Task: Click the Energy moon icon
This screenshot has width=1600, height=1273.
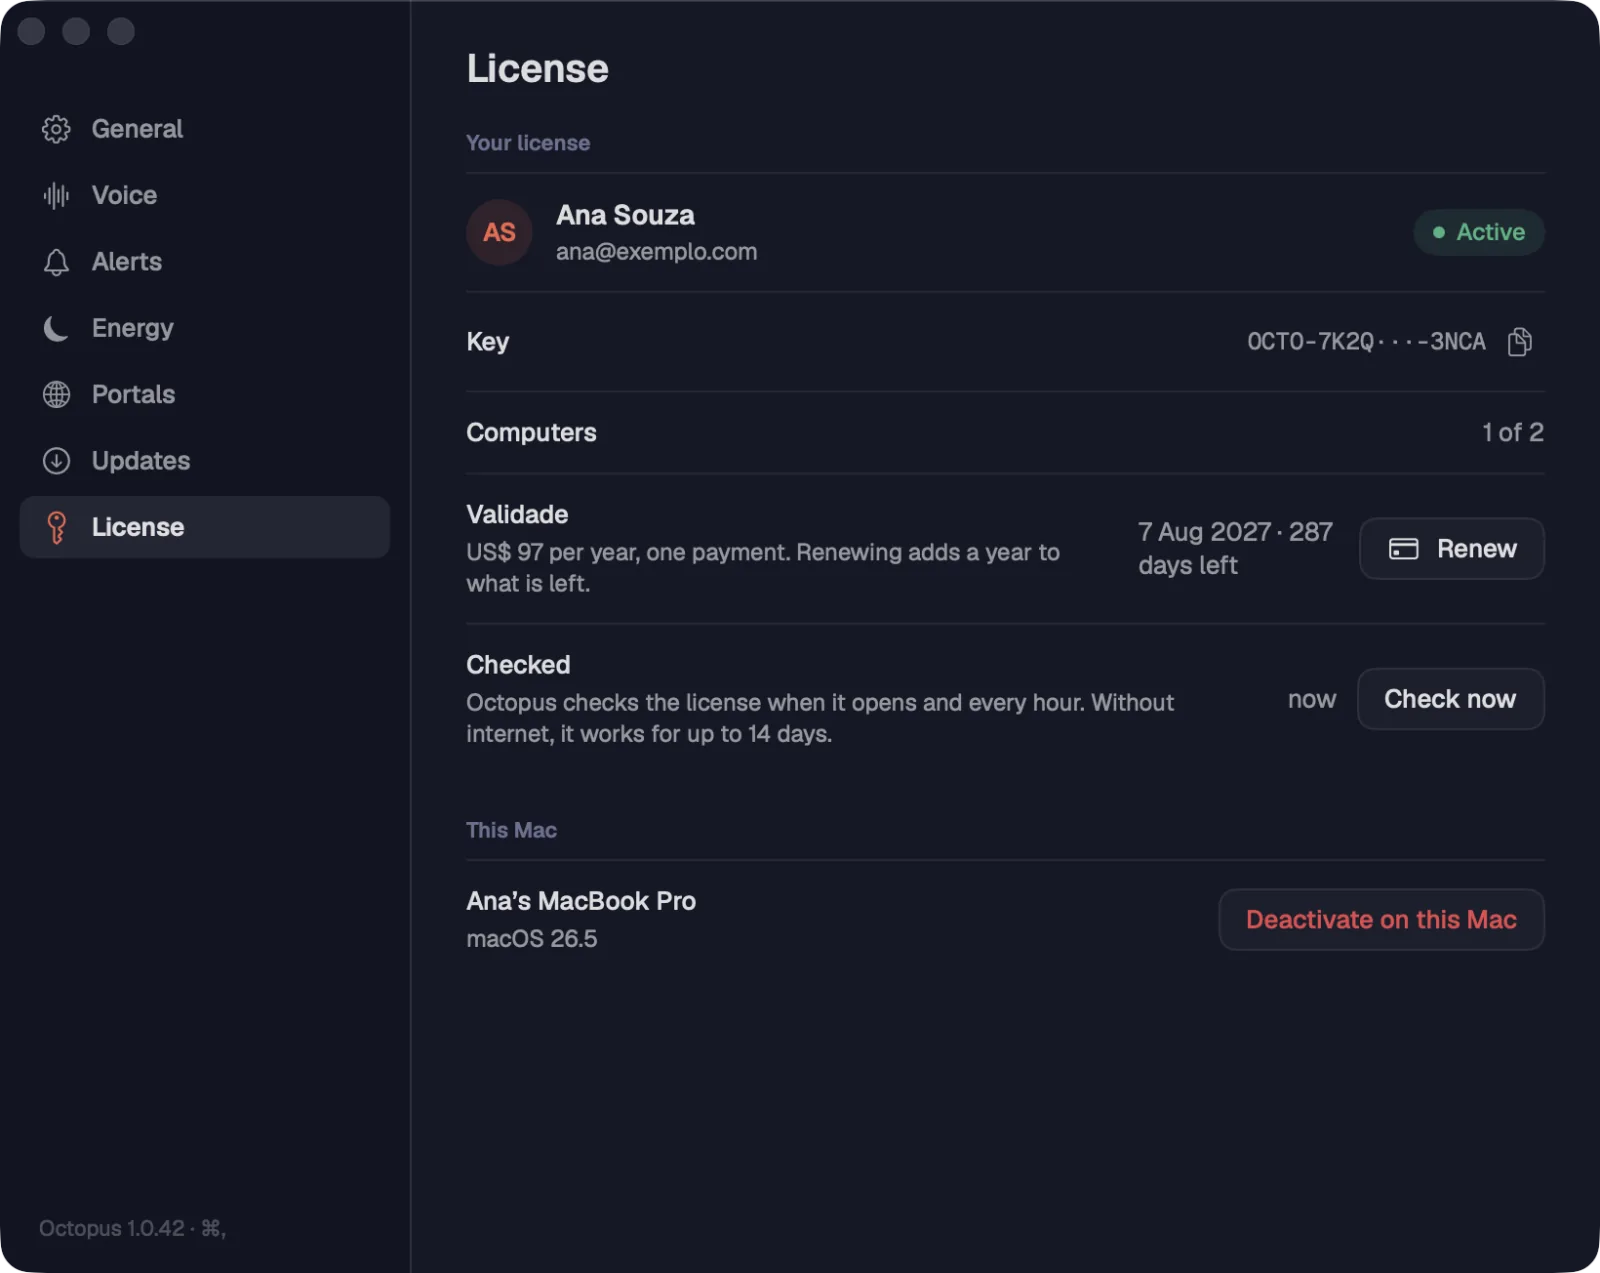Action: click(56, 328)
